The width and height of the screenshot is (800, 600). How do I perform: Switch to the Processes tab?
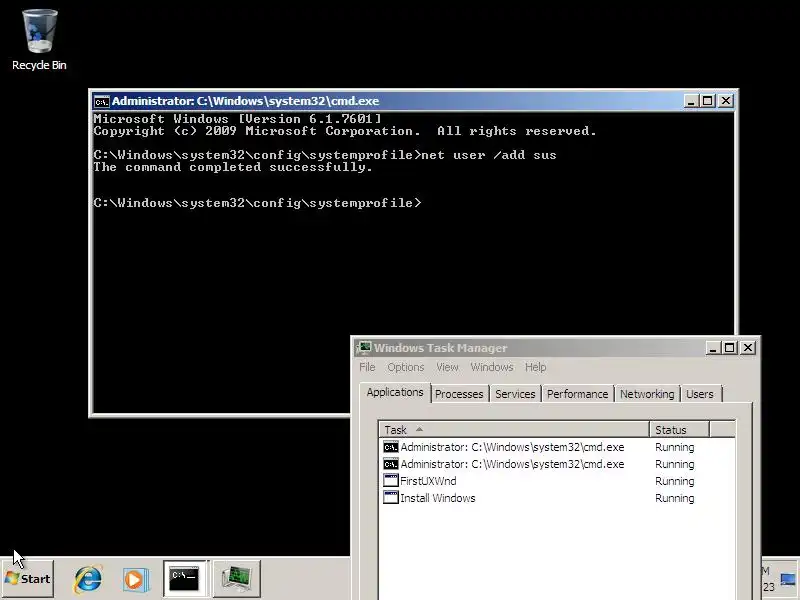point(459,394)
